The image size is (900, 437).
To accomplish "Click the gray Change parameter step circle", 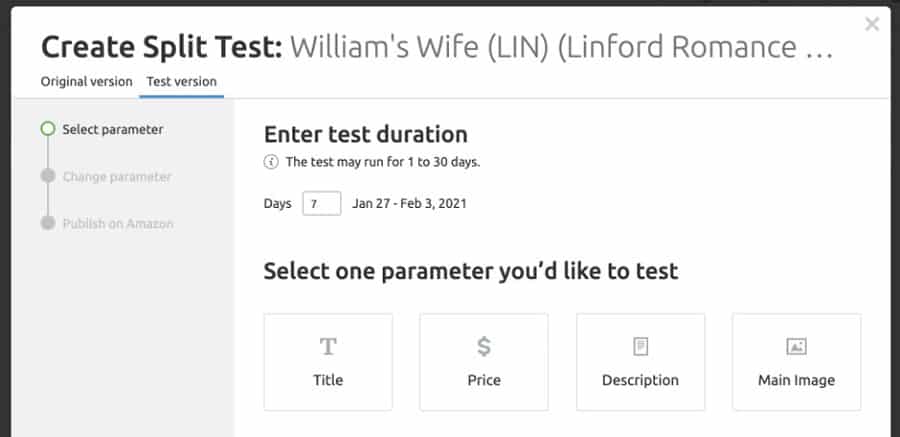I will click(48, 176).
